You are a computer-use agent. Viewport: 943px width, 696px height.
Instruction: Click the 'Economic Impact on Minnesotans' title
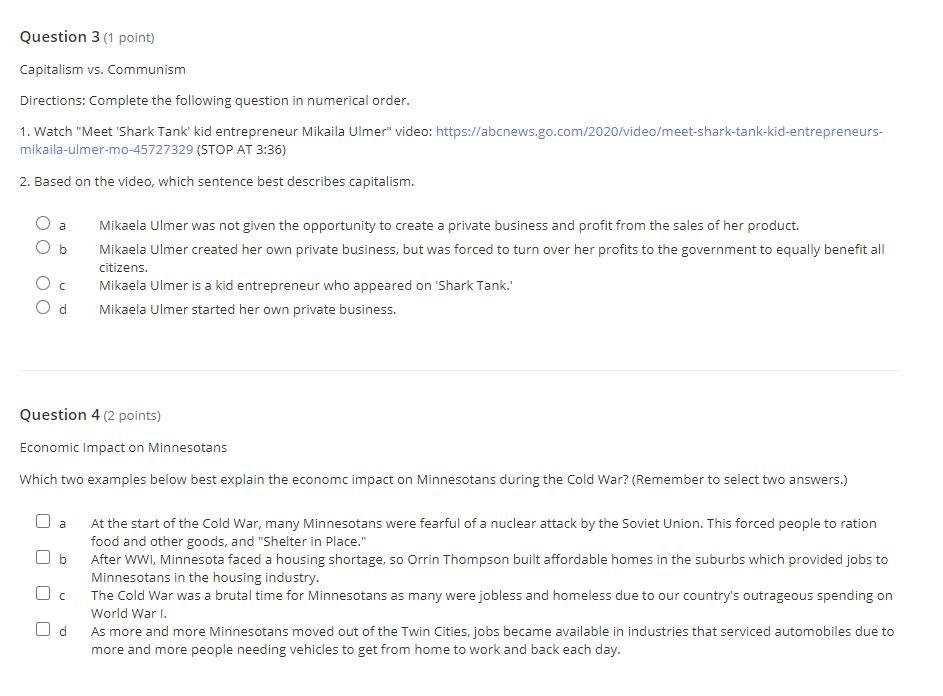pos(123,447)
